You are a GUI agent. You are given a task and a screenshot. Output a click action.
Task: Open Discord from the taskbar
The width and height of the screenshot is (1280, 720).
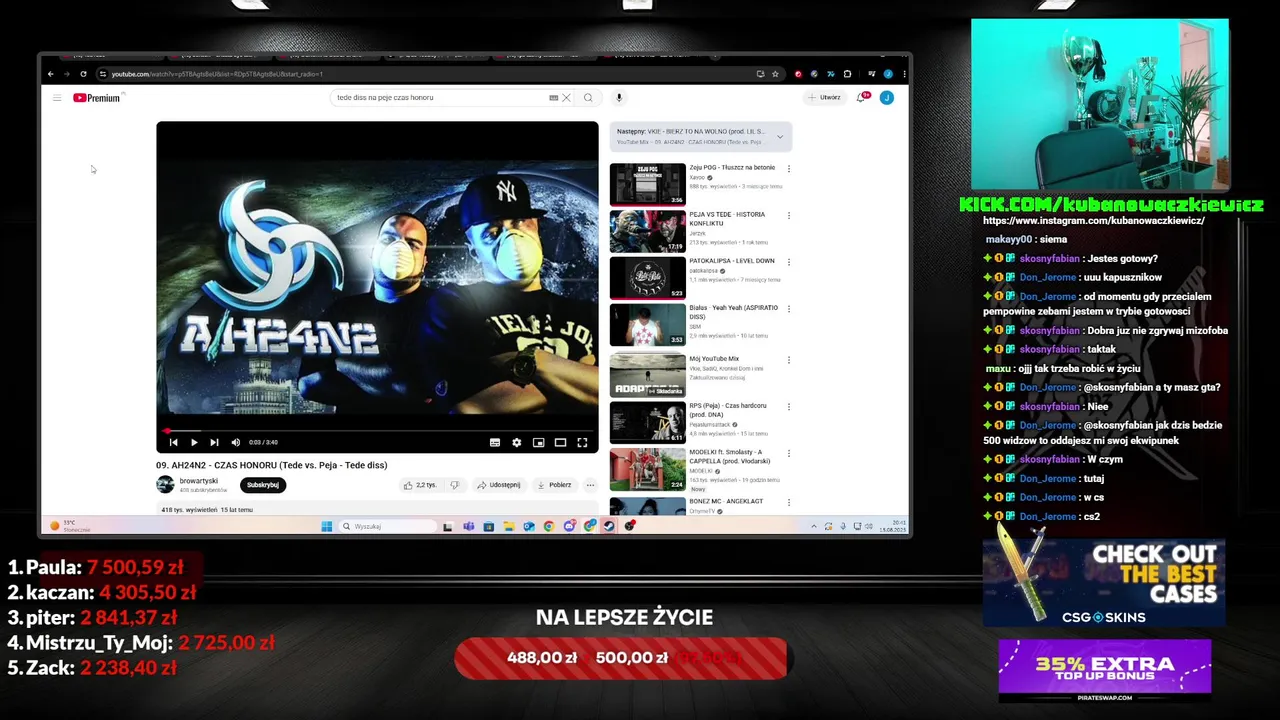[569, 526]
